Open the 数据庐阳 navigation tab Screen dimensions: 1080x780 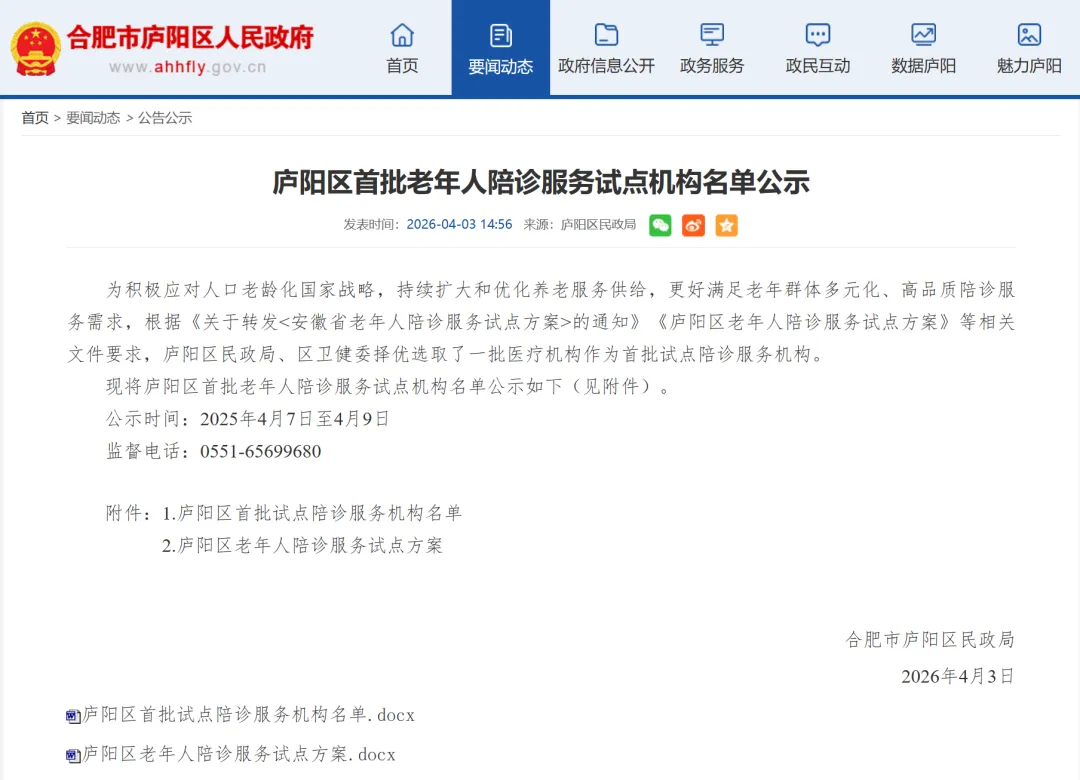click(x=924, y=48)
